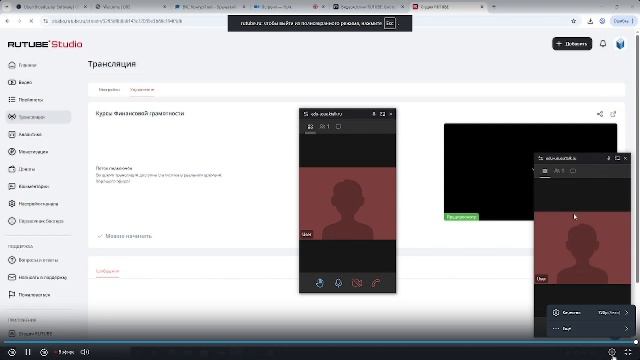The height and width of the screenshot is (360, 640).
Task: Go back with the browser arrow
Action: point(7,21)
